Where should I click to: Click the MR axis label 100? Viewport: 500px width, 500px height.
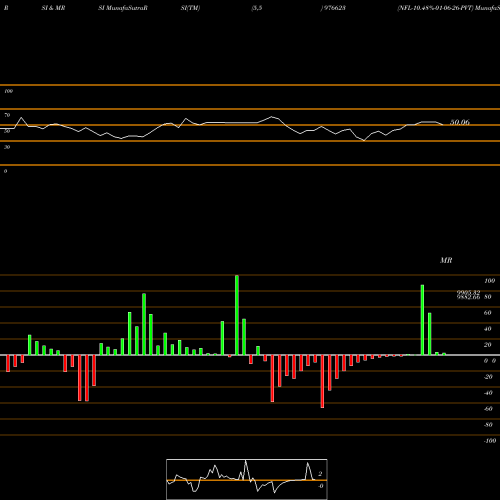489,281
